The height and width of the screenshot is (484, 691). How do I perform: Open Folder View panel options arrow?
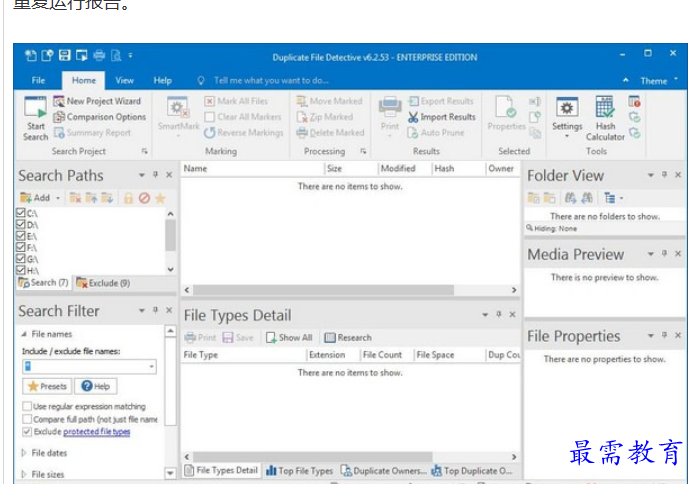pos(650,175)
